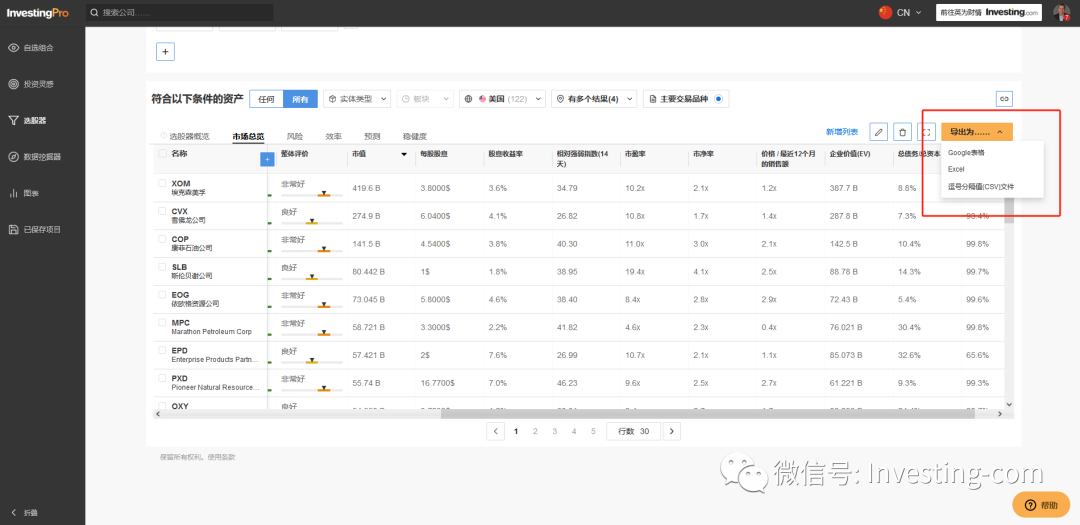The image size is (1080, 525).
Task: Click the vertical table scrollbar
Action: [x=1009, y=209]
